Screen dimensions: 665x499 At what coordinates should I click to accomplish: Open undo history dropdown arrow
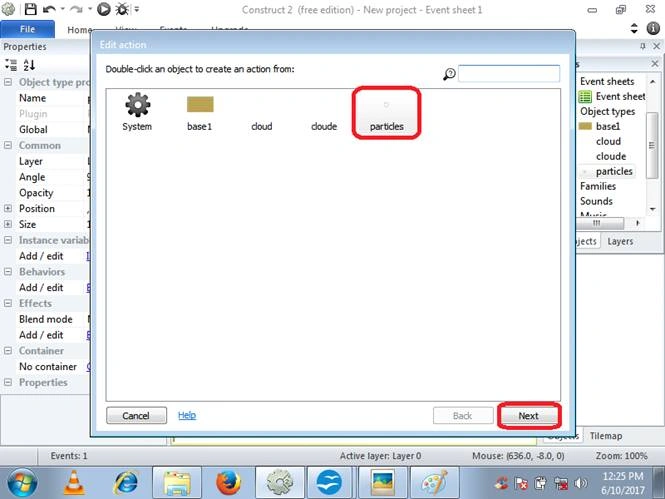[63, 9]
